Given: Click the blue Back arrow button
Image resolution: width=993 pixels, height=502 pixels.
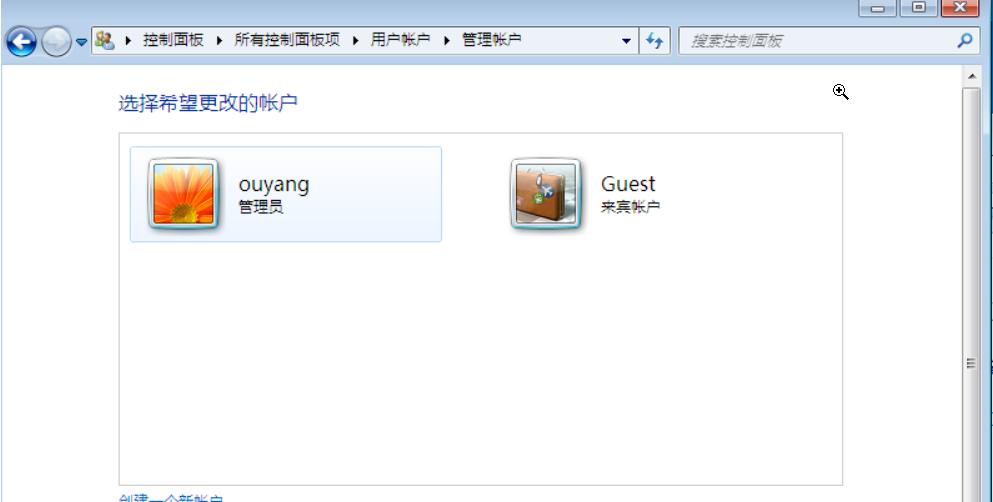Looking at the screenshot, I should [22, 42].
